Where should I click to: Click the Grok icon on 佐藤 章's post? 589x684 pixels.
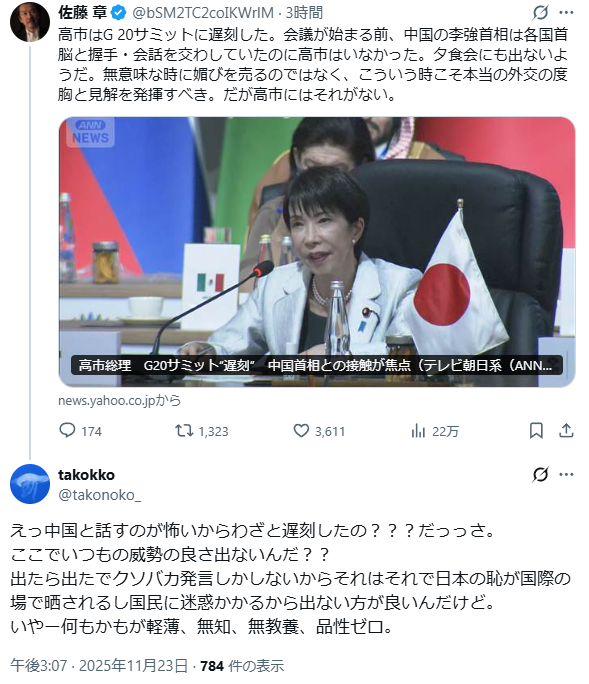click(540, 13)
